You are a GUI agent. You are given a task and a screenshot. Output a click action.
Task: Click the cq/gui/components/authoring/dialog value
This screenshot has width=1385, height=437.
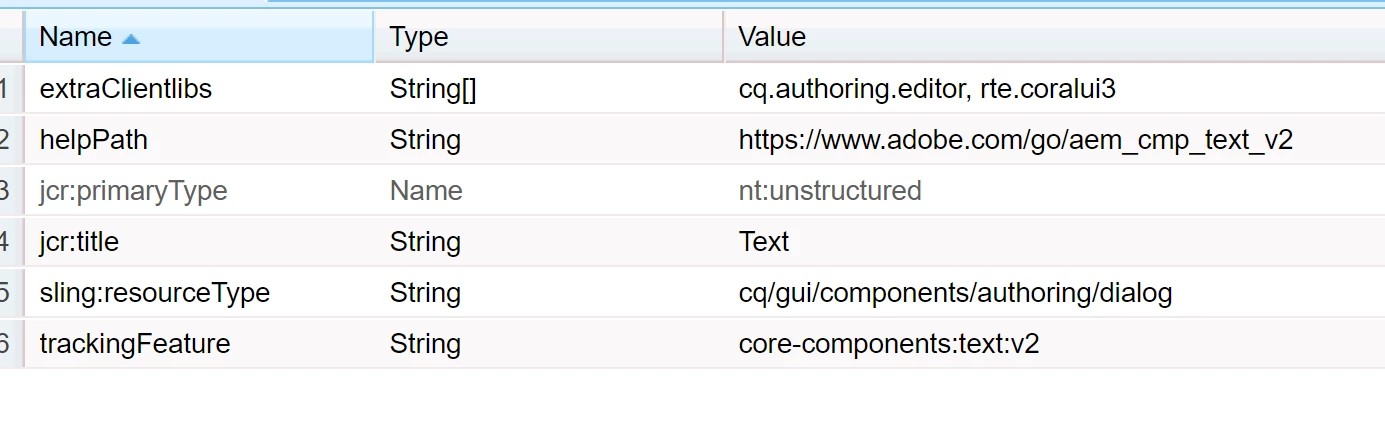tap(955, 293)
